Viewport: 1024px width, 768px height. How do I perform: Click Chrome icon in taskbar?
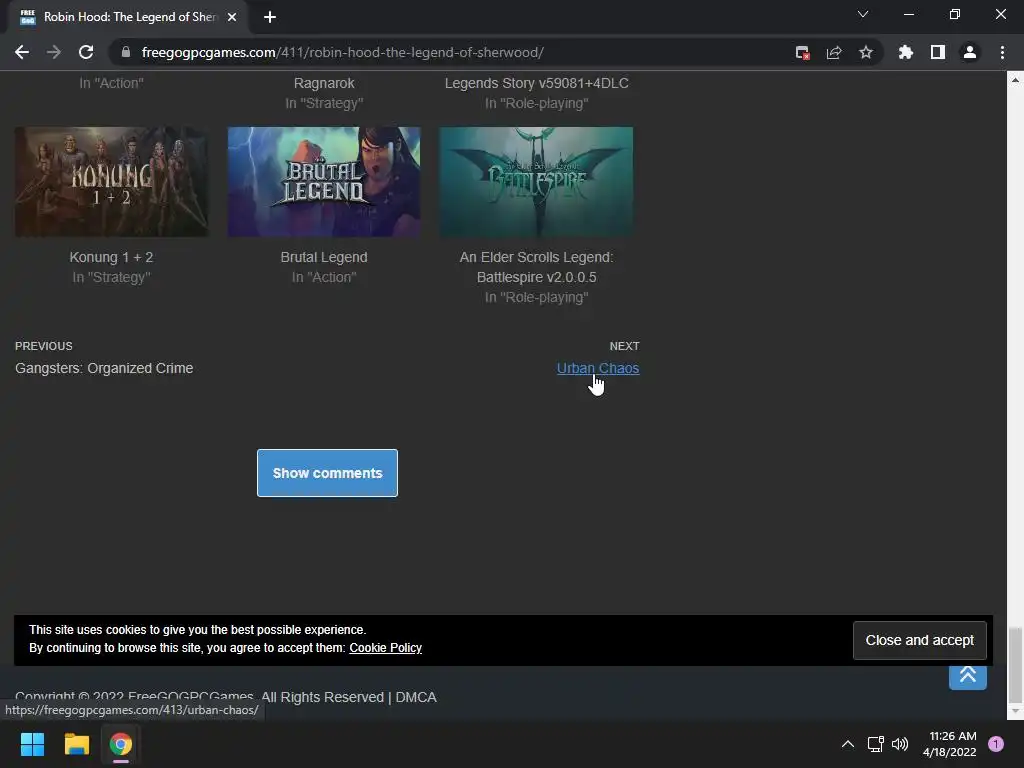click(121, 744)
